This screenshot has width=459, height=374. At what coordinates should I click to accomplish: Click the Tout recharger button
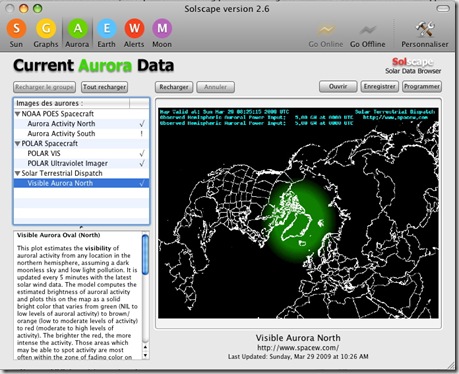click(105, 87)
